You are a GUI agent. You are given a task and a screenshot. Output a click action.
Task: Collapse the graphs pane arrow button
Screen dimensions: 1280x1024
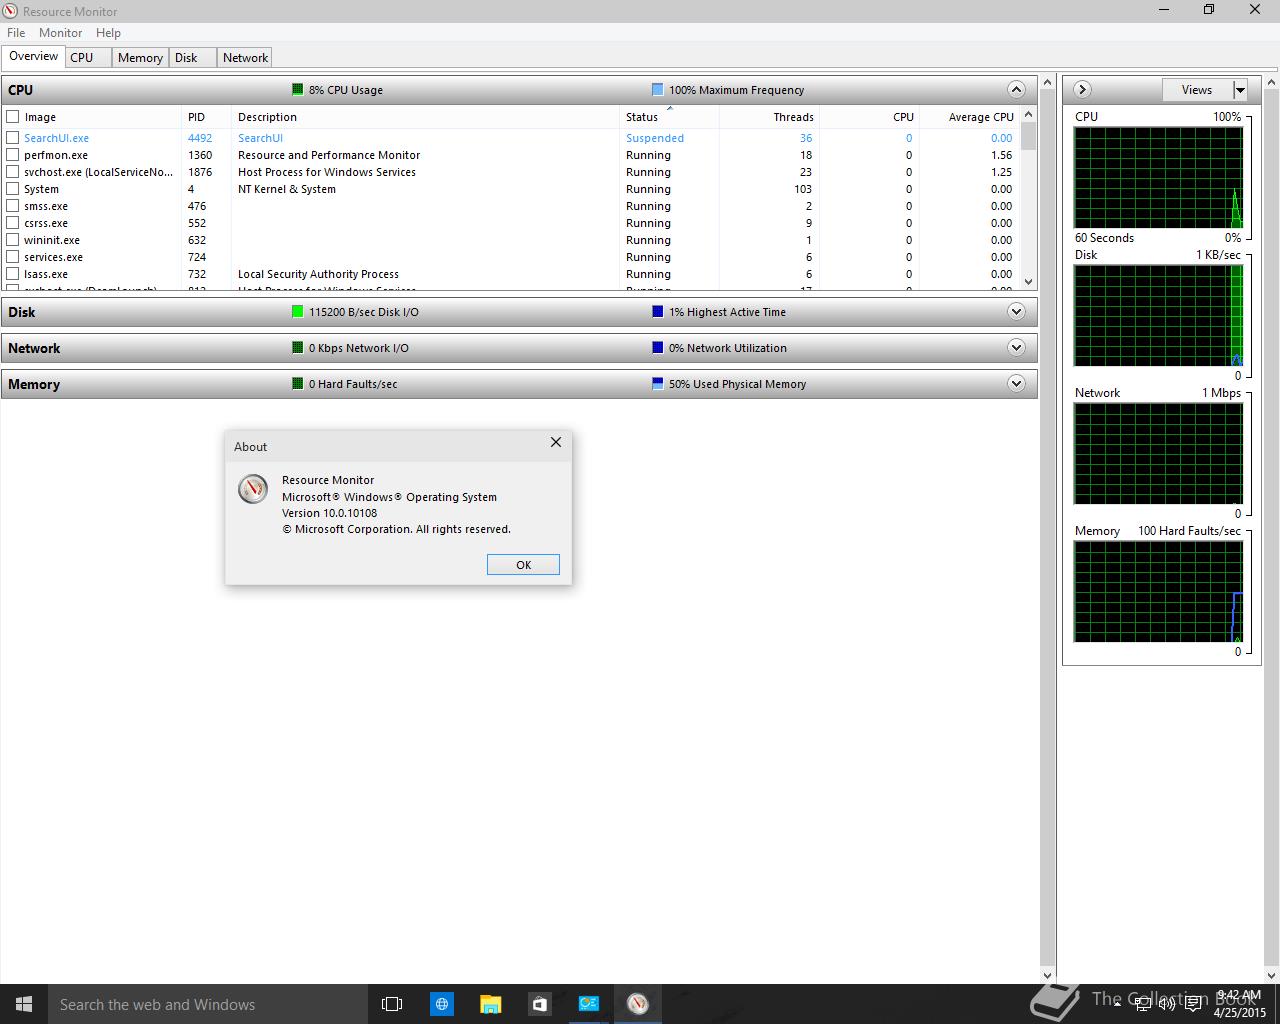click(x=1082, y=89)
